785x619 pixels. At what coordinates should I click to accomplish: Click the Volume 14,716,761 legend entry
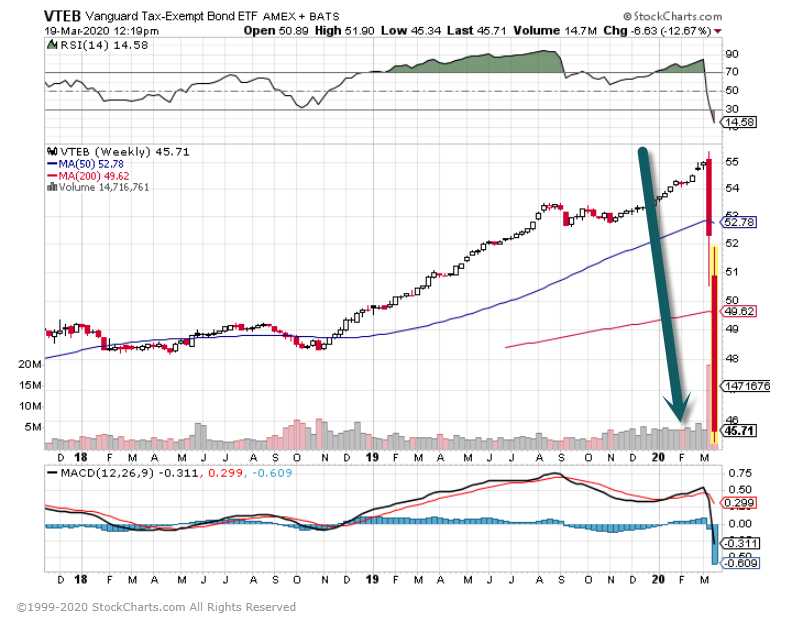click(104, 187)
